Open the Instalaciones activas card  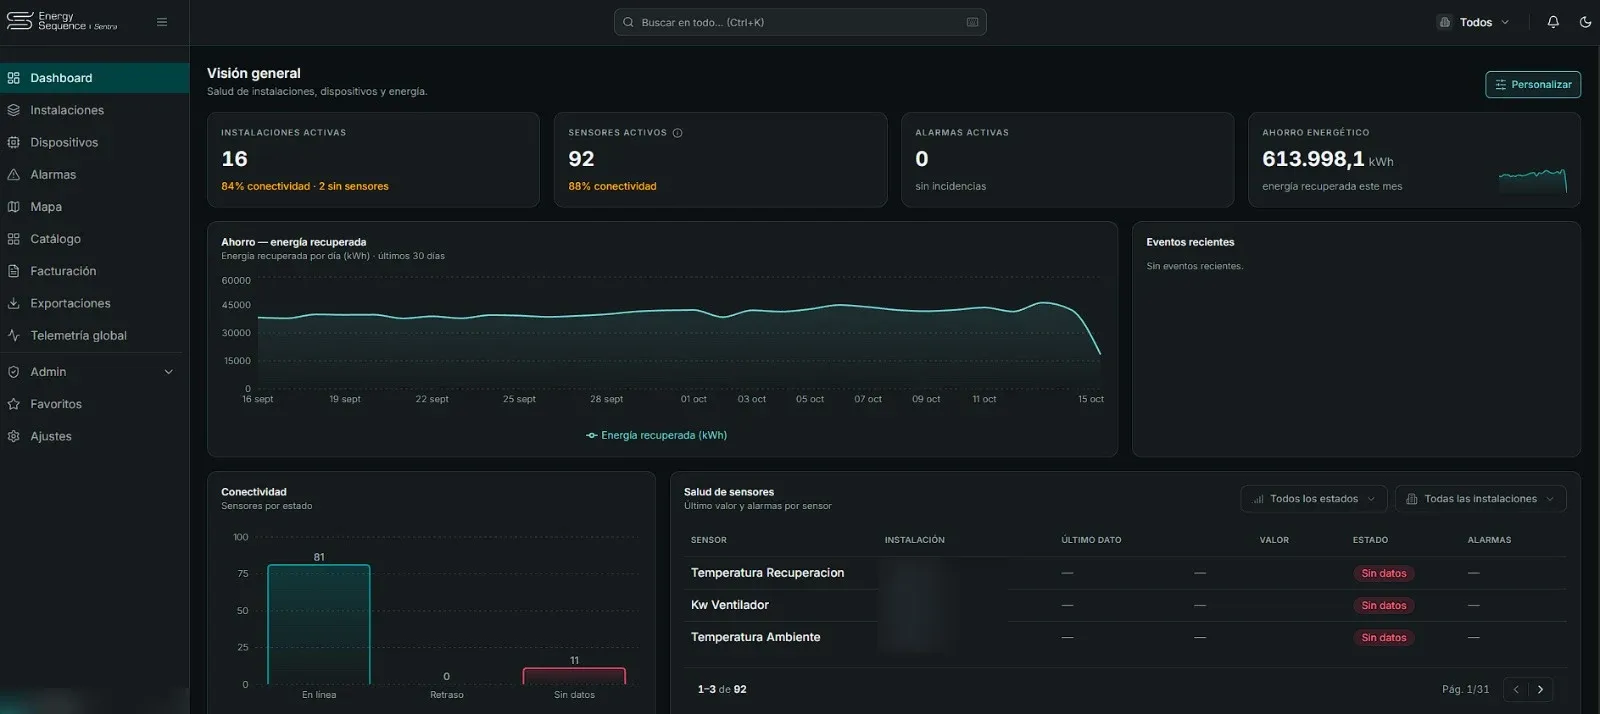[x=373, y=160]
